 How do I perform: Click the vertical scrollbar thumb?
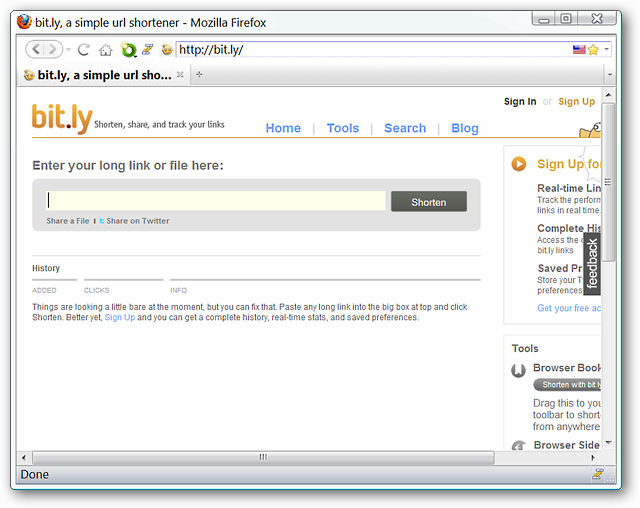tap(609, 182)
